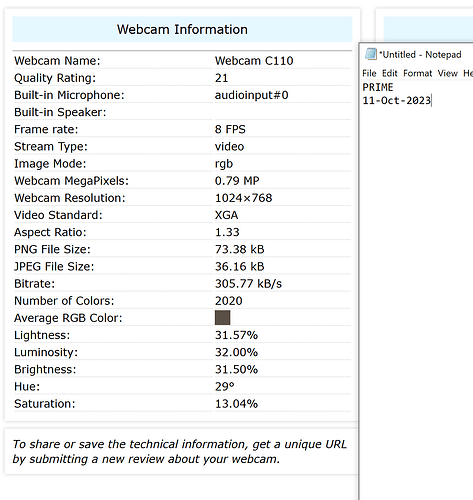The width and height of the screenshot is (473, 500).
Task: Select the 1024×768 resolution value
Action: [x=243, y=198]
